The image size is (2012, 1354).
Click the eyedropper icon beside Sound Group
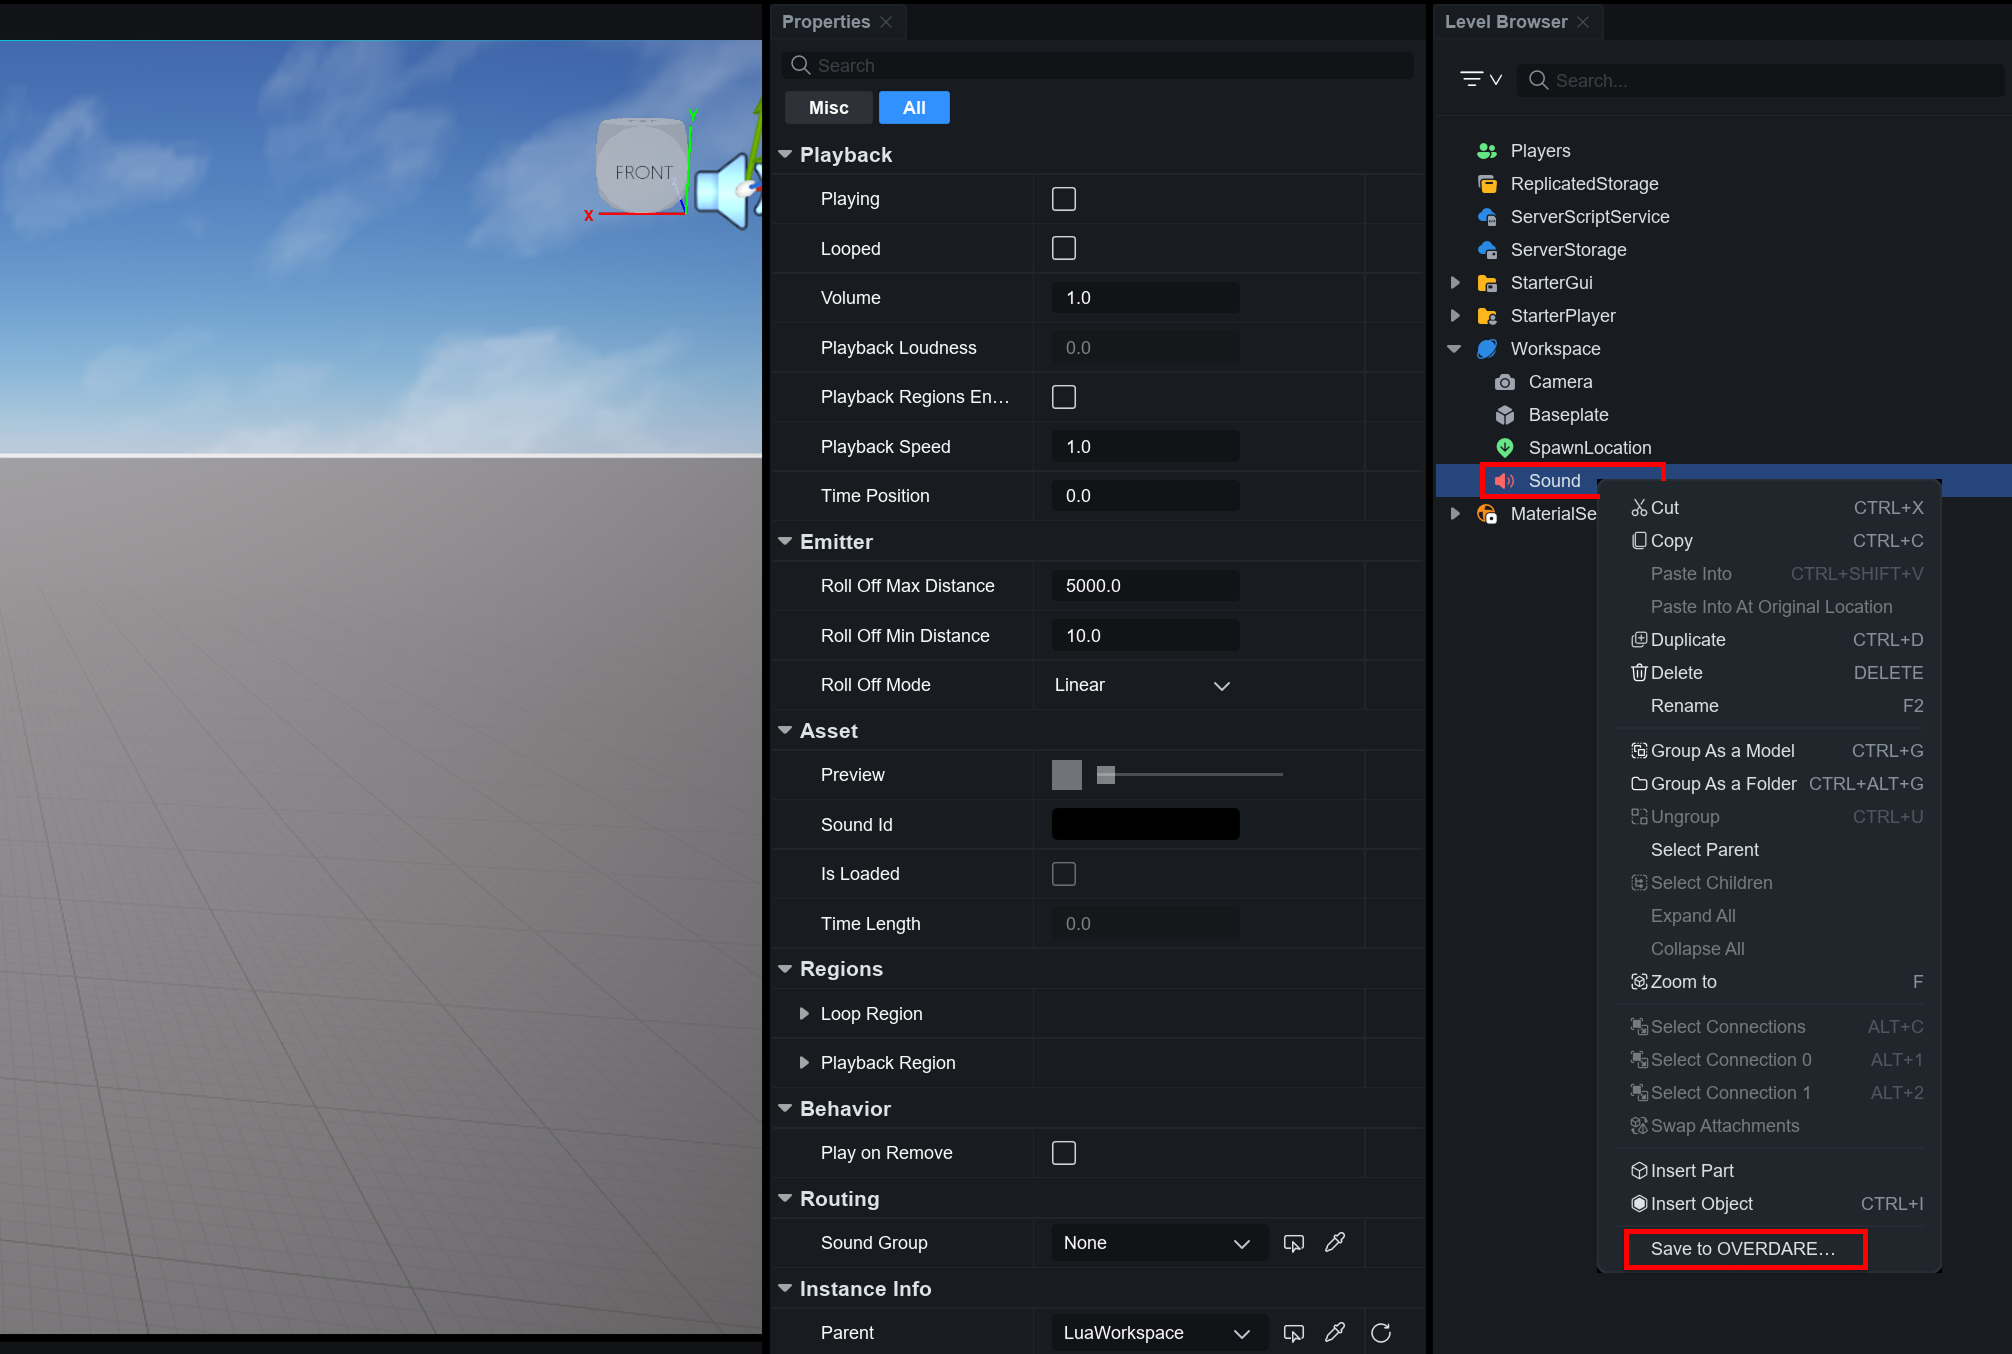click(x=1334, y=1242)
